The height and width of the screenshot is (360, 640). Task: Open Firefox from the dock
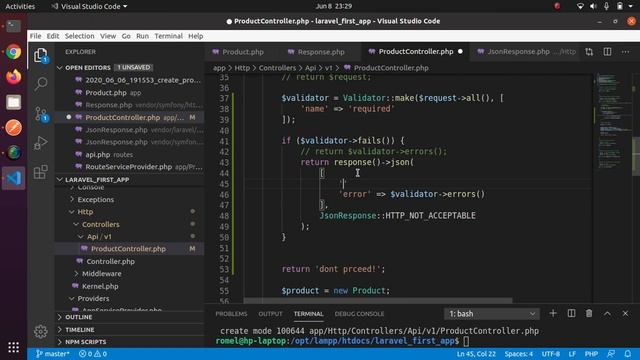pyautogui.click(x=13, y=77)
